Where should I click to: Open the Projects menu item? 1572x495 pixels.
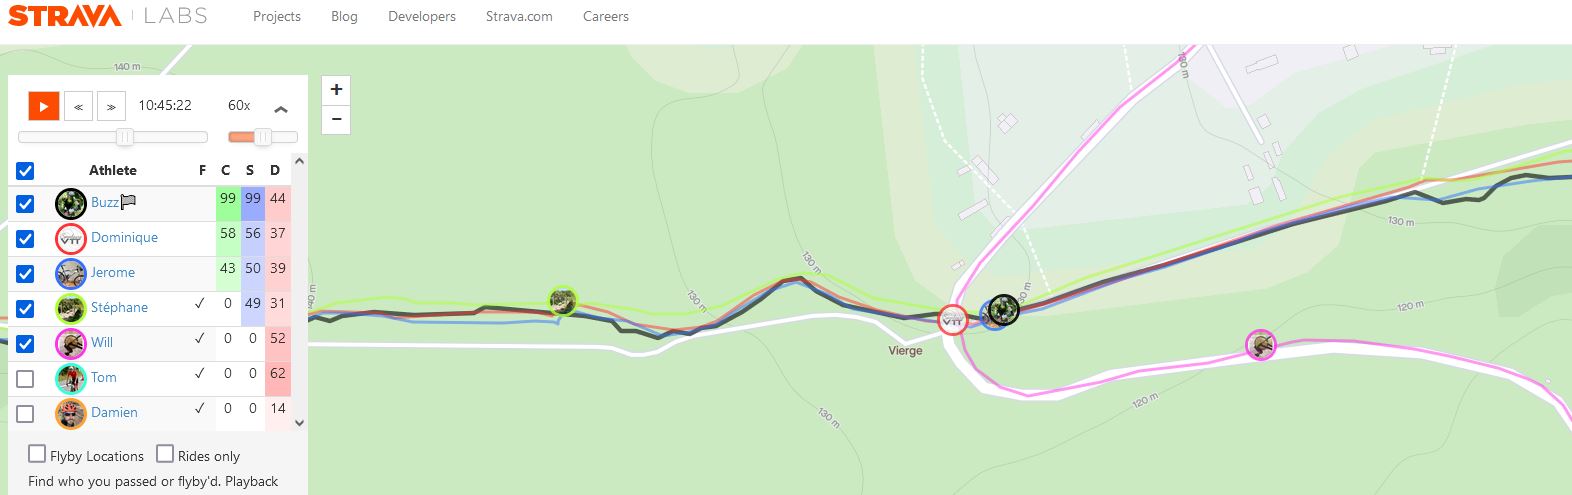tap(277, 17)
